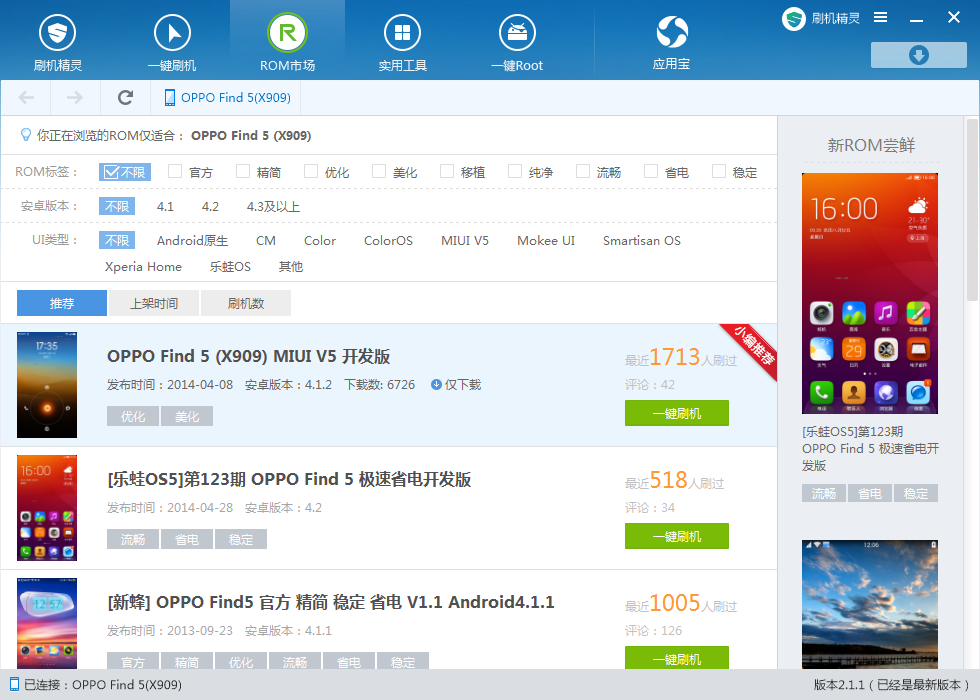Filter UI type by 其他
This screenshot has height=700, width=980.
pyautogui.click(x=291, y=267)
